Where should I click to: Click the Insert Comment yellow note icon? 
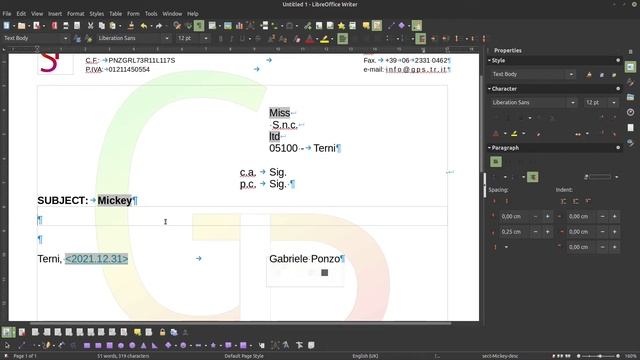pos(366,26)
